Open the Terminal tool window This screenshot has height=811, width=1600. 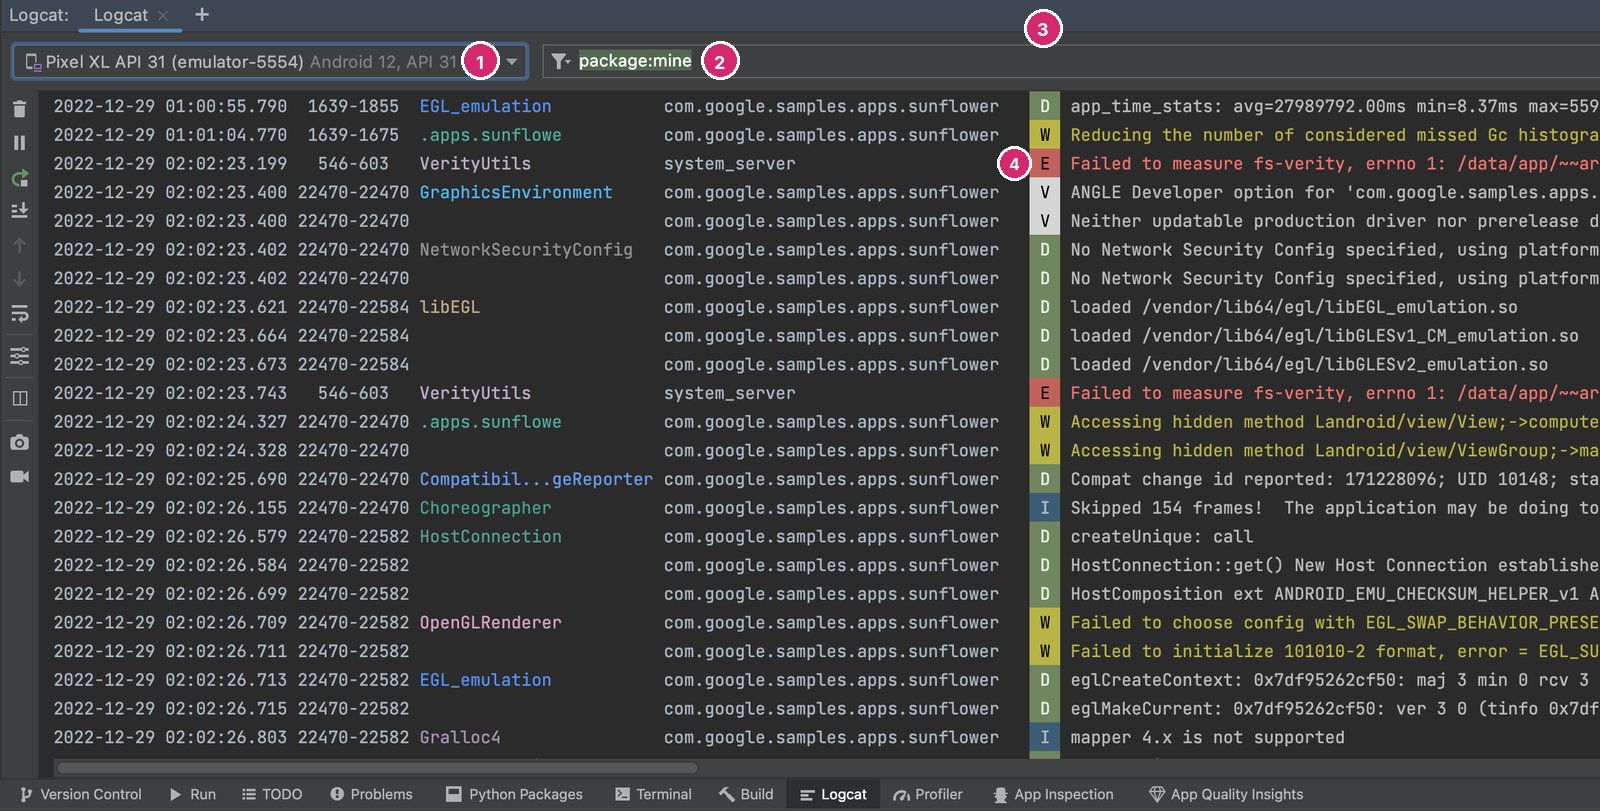click(653, 794)
